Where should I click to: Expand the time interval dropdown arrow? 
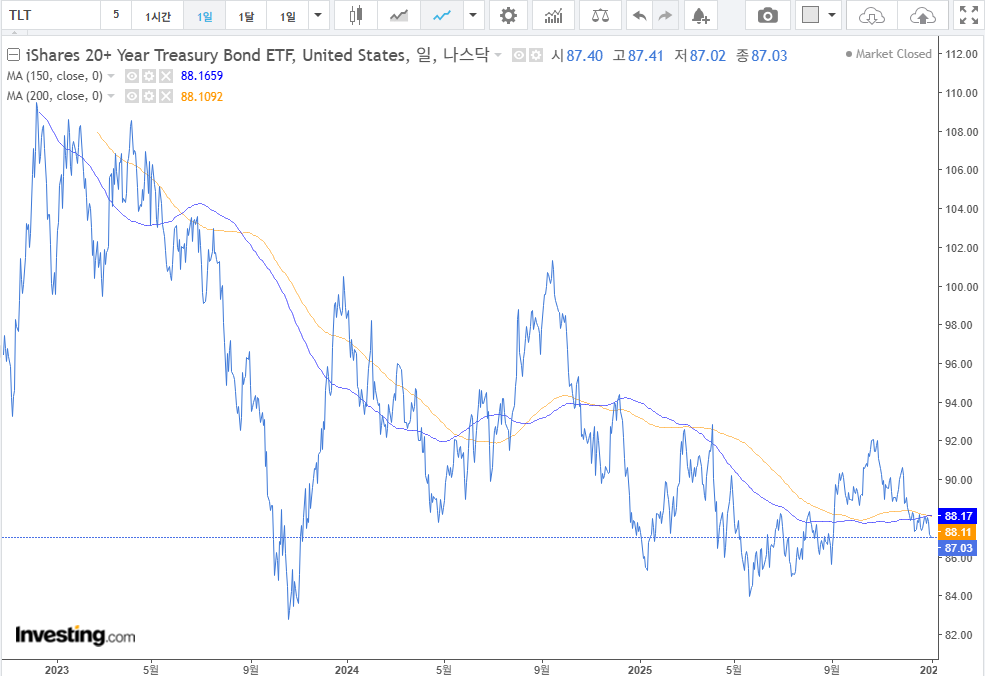tap(318, 15)
